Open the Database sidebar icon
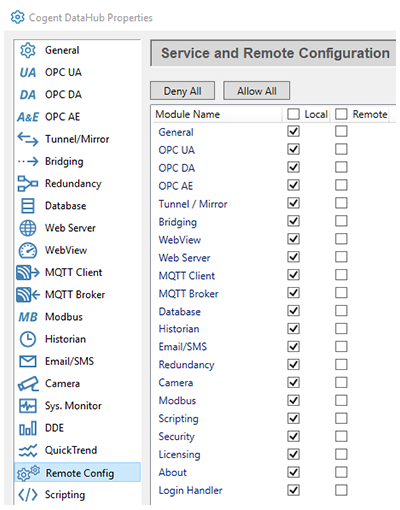Image resolution: width=400 pixels, height=510 pixels. tap(28, 206)
